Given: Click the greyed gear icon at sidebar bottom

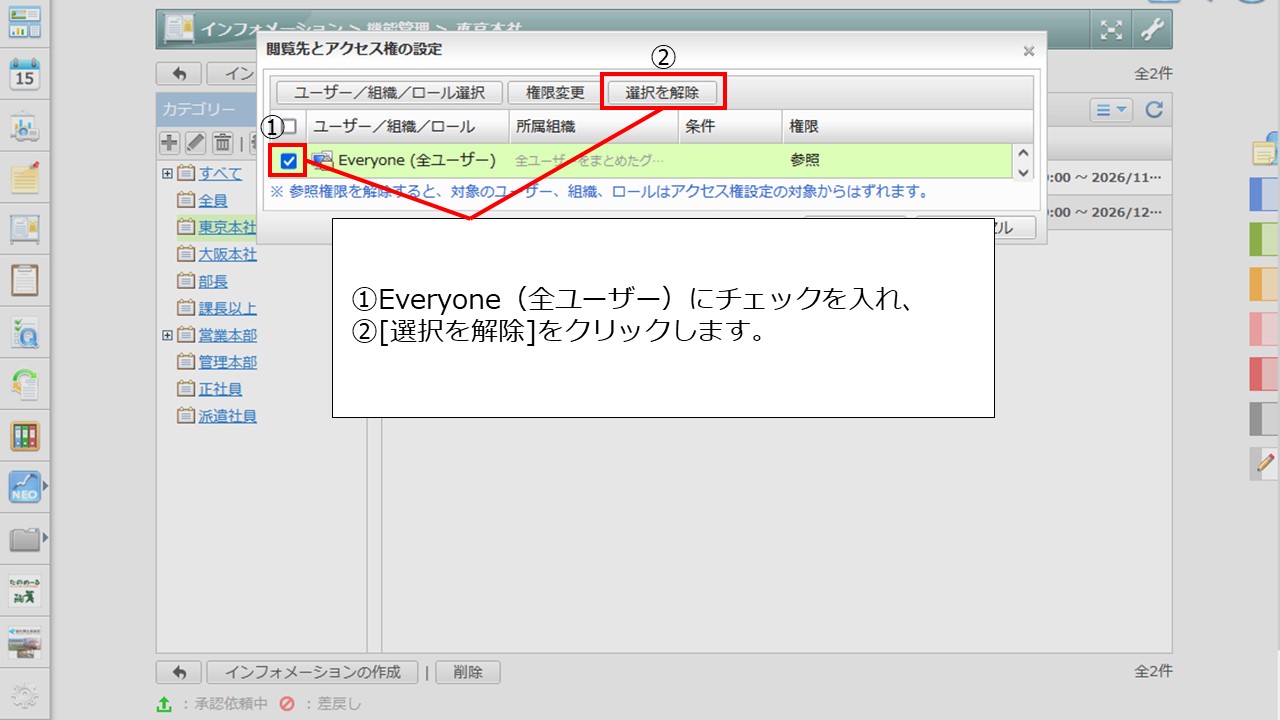Looking at the screenshot, I should [24, 696].
